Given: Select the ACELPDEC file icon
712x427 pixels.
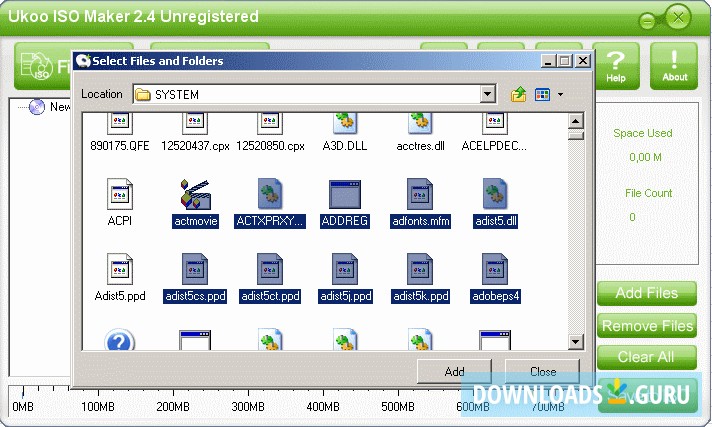Looking at the screenshot, I should click(x=494, y=124).
